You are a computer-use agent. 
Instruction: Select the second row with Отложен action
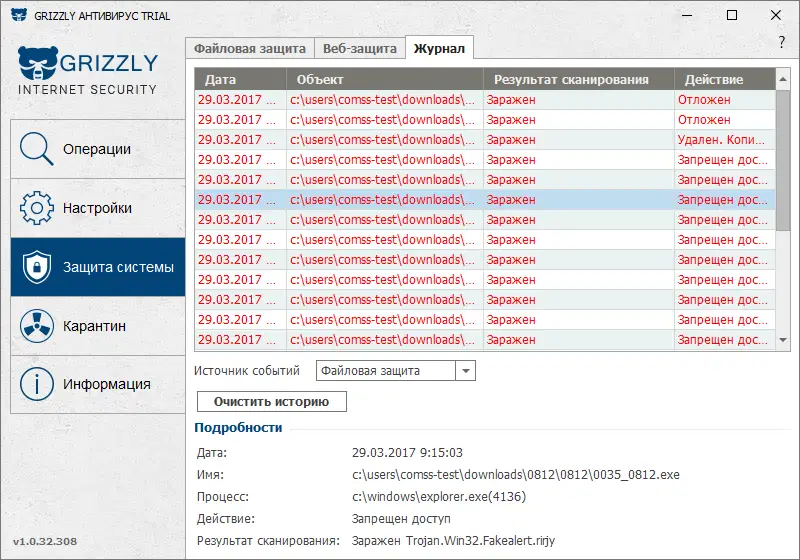(x=485, y=120)
